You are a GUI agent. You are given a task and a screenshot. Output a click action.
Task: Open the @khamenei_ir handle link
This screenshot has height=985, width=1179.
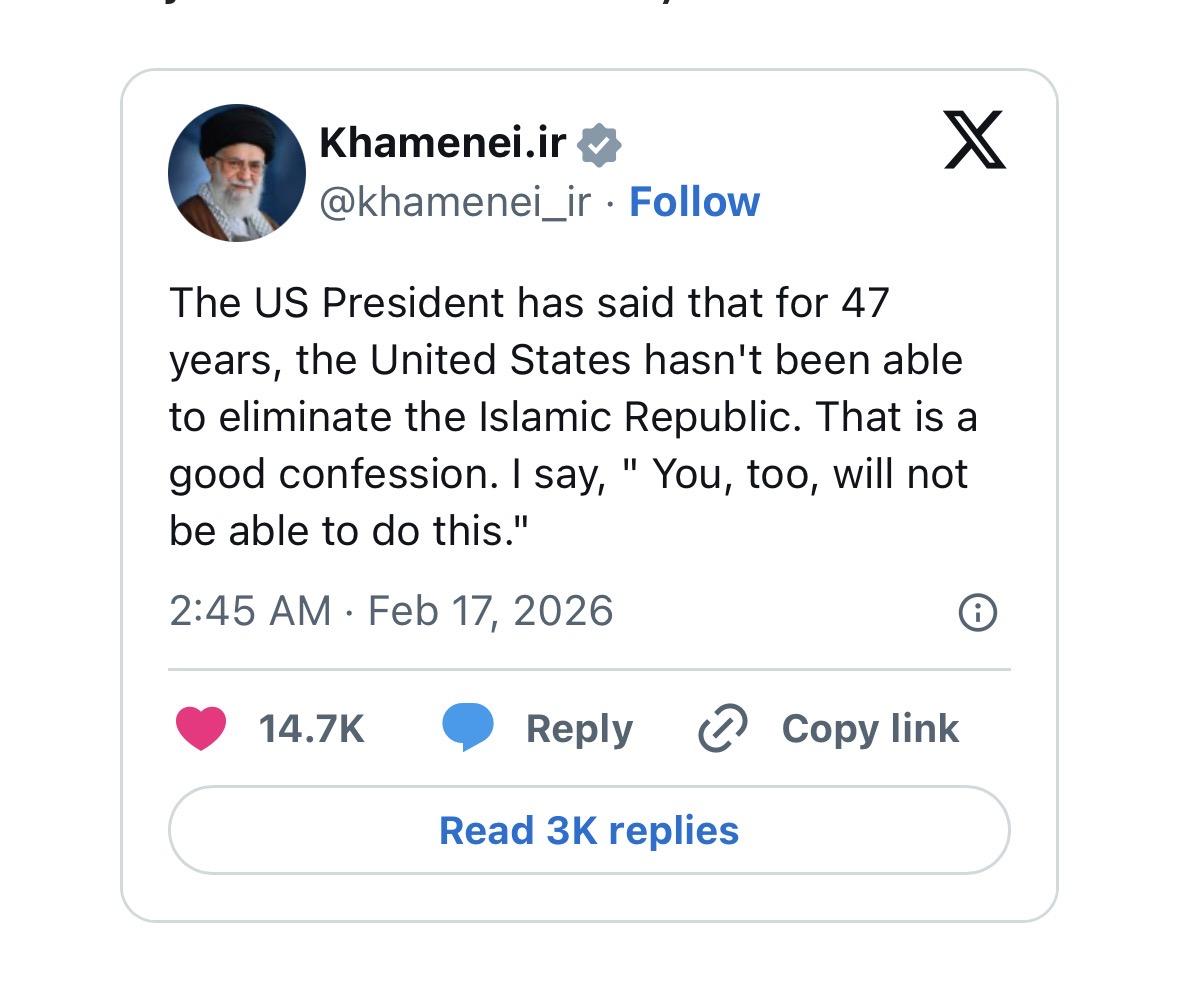point(455,202)
